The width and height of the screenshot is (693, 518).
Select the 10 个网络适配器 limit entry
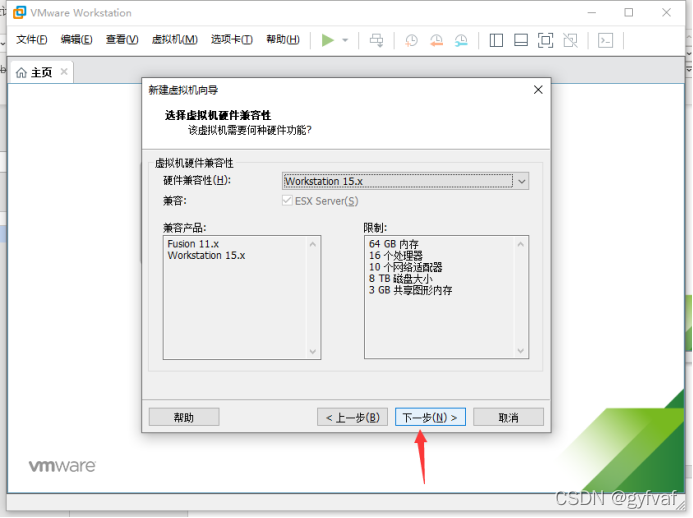(x=405, y=267)
